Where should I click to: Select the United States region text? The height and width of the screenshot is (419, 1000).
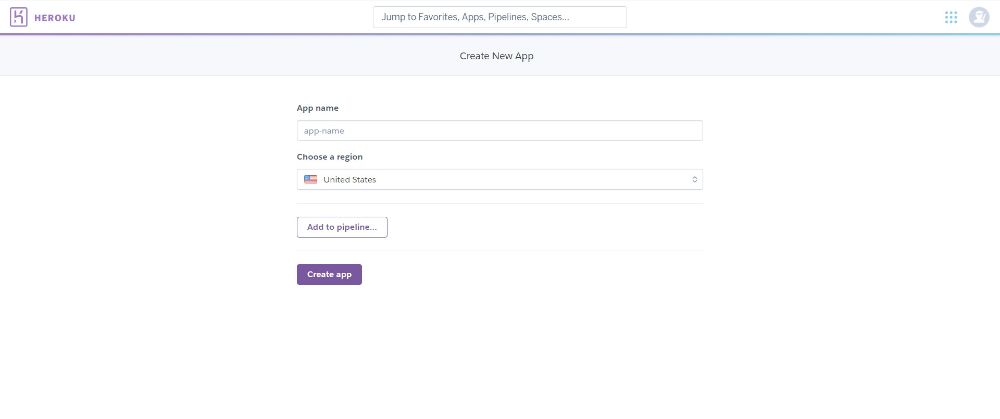pyautogui.click(x=349, y=179)
